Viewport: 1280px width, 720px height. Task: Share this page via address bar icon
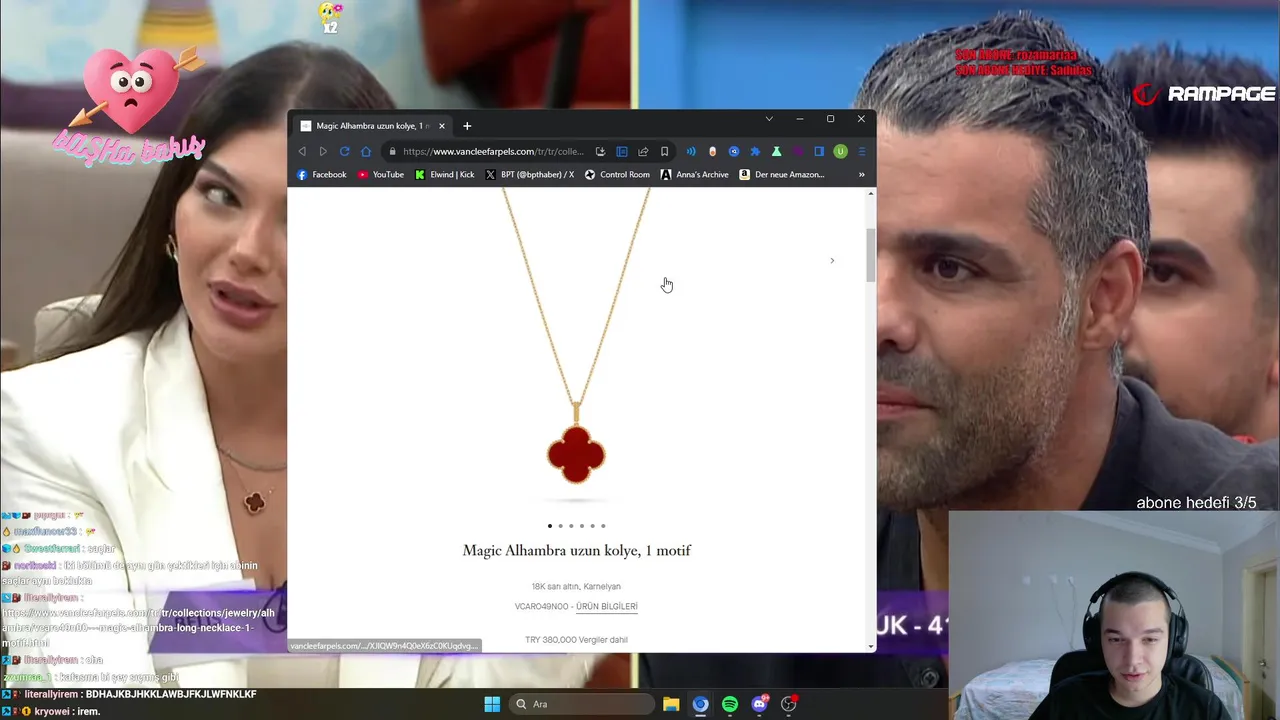(x=643, y=152)
